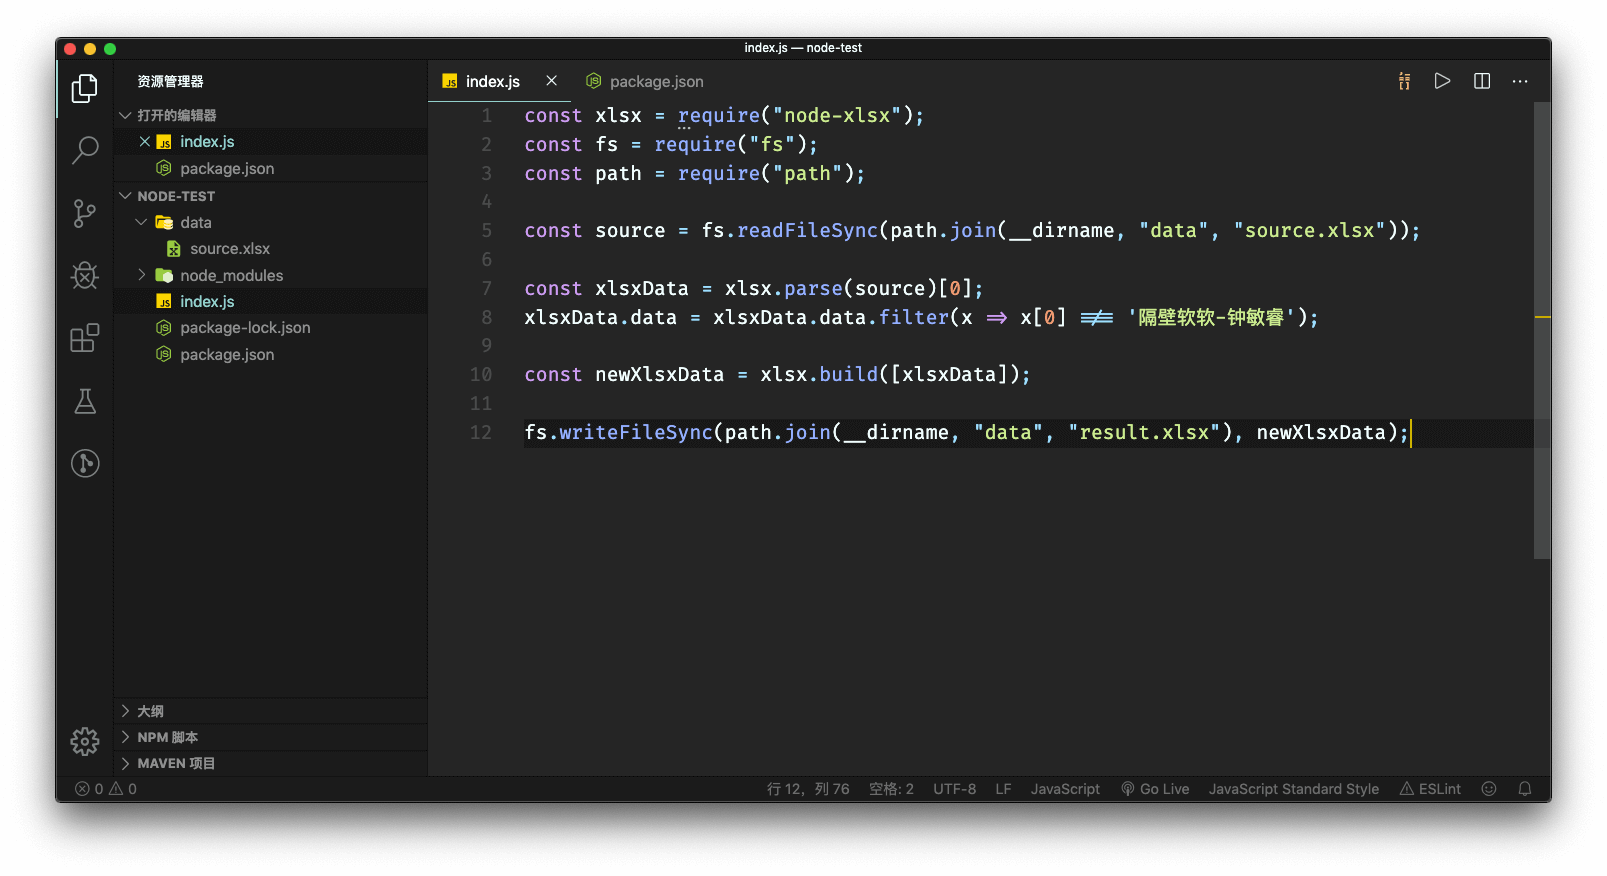This screenshot has width=1607, height=876.
Task: Click the errors count icon in status bar
Action: coord(83,789)
